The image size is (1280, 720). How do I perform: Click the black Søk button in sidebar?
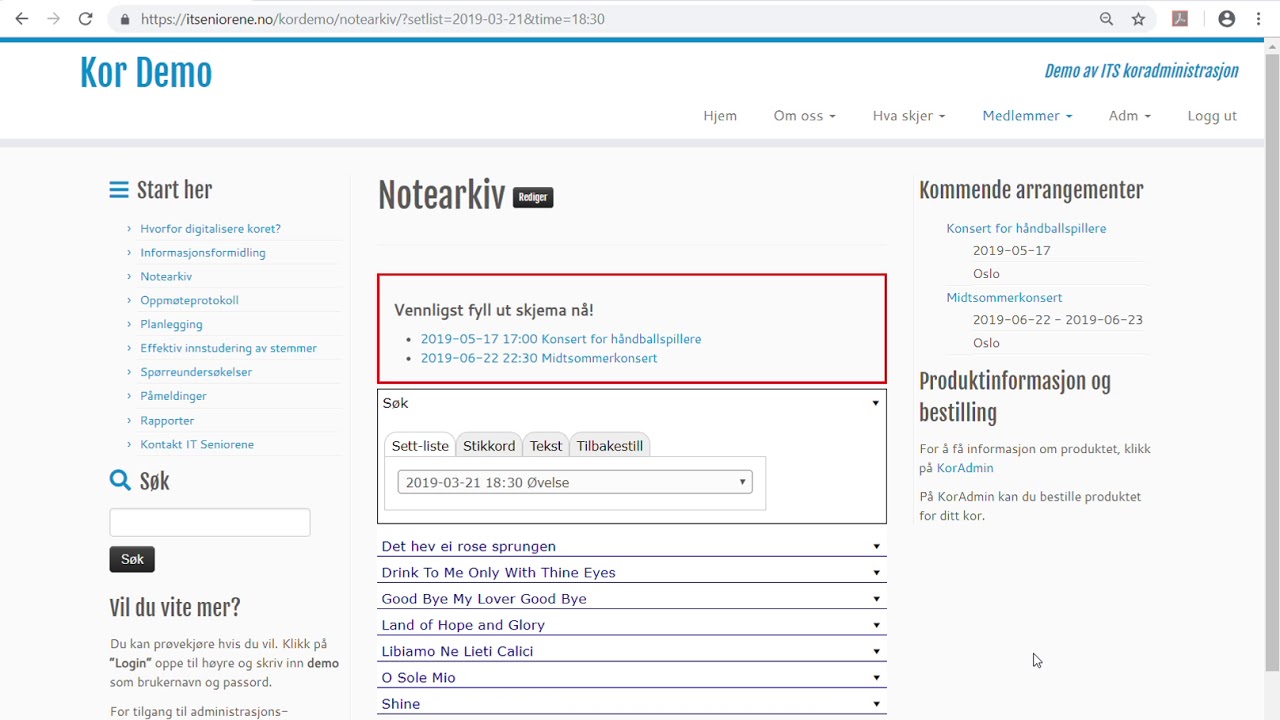[132, 560]
